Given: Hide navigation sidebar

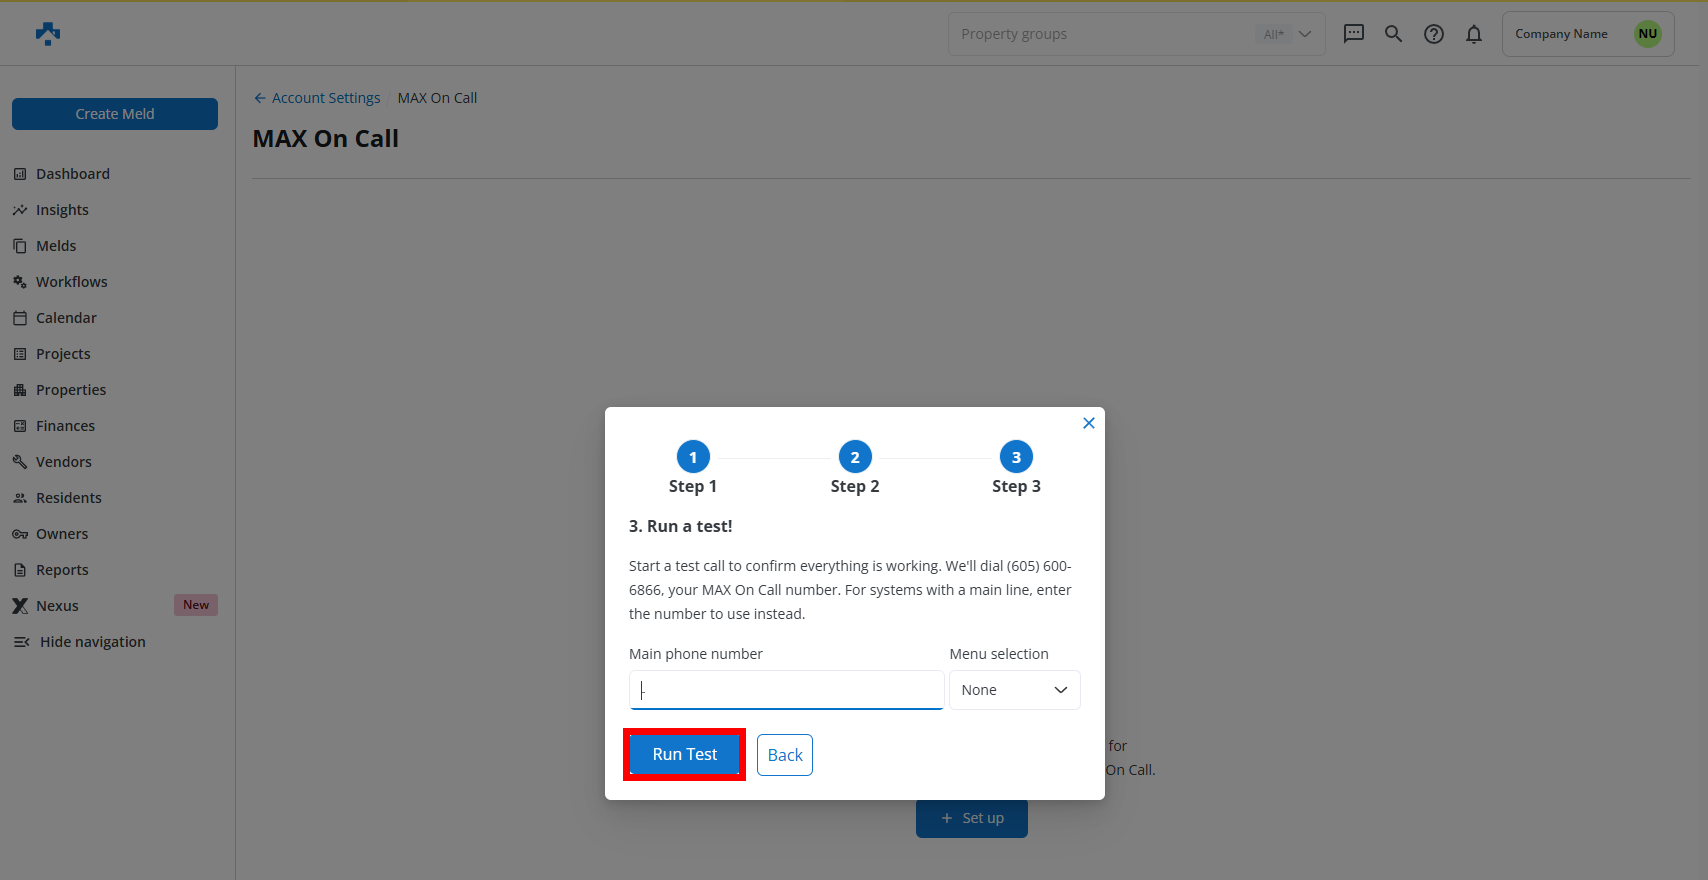Looking at the screenshot, I should coord(92,642).
